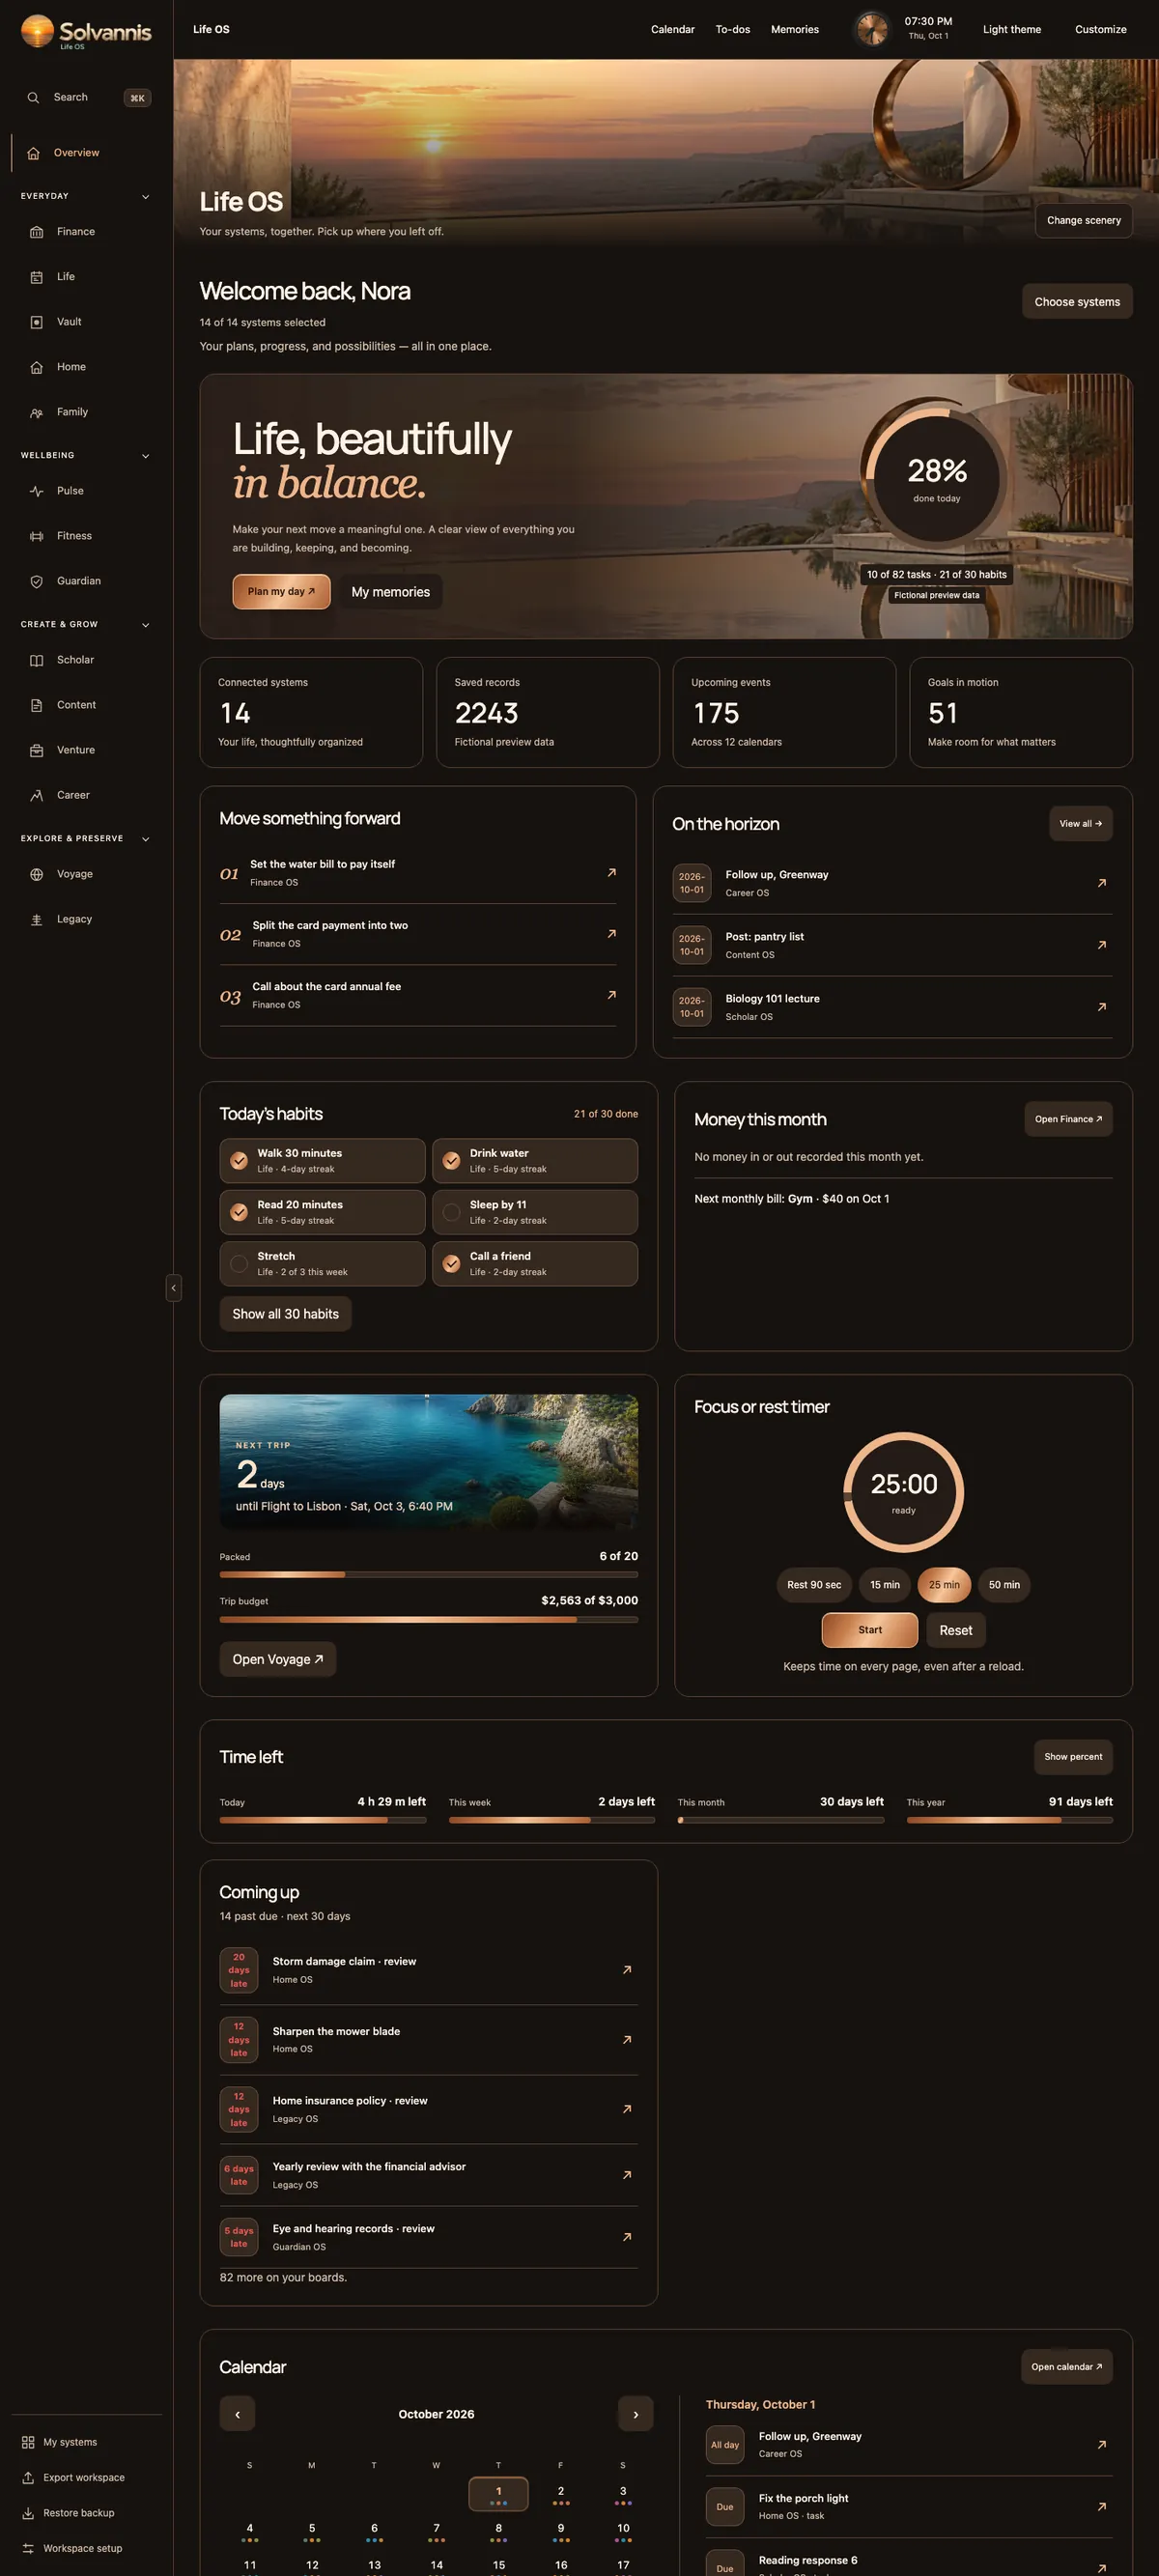Uncheck the Walk 30 minutes habit
The image size is (1159, 2576).
tap(239, 1161)
